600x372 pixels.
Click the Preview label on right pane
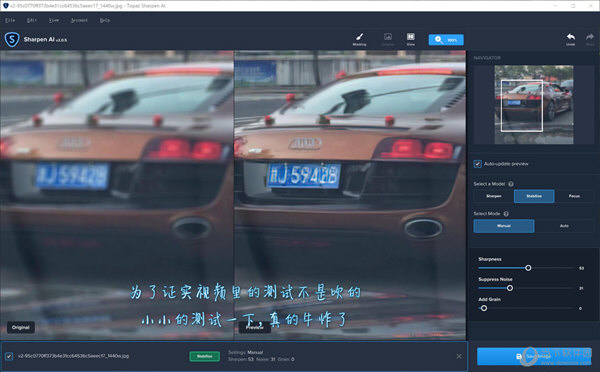pos(255,327)
